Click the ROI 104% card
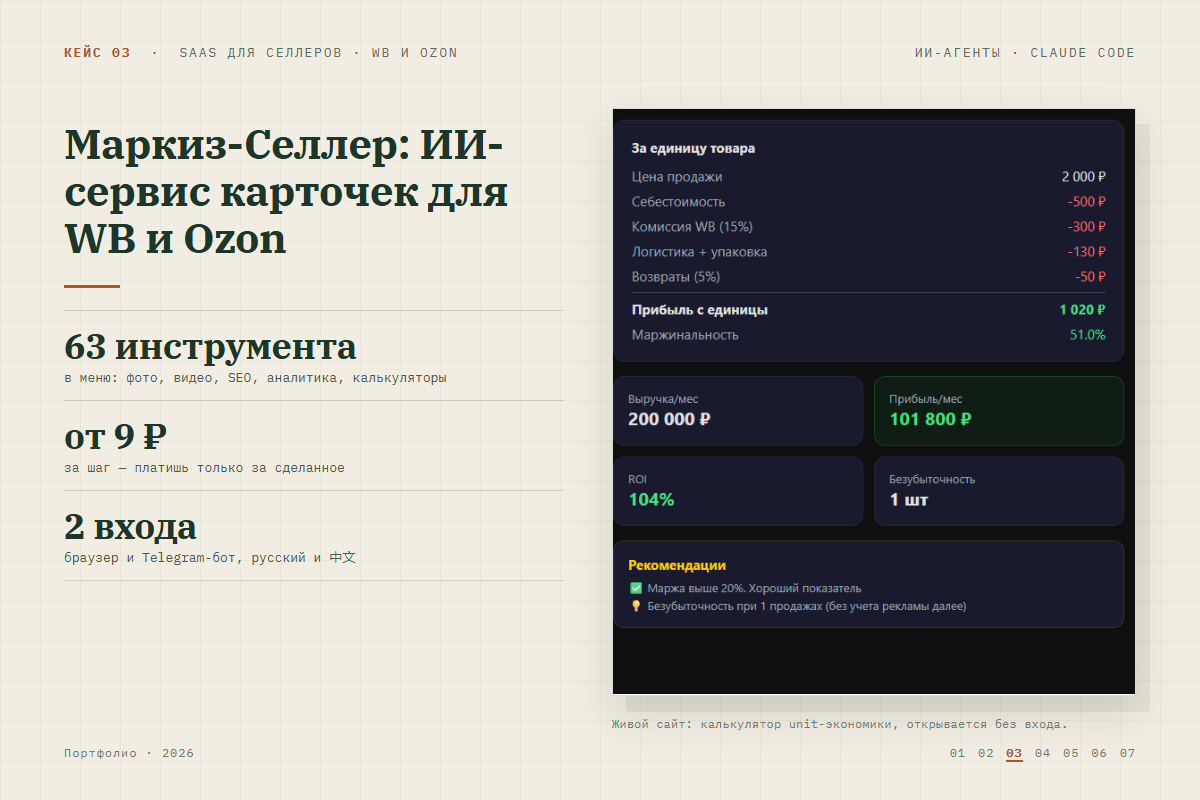1200x800 pixels. pos(738,491)
